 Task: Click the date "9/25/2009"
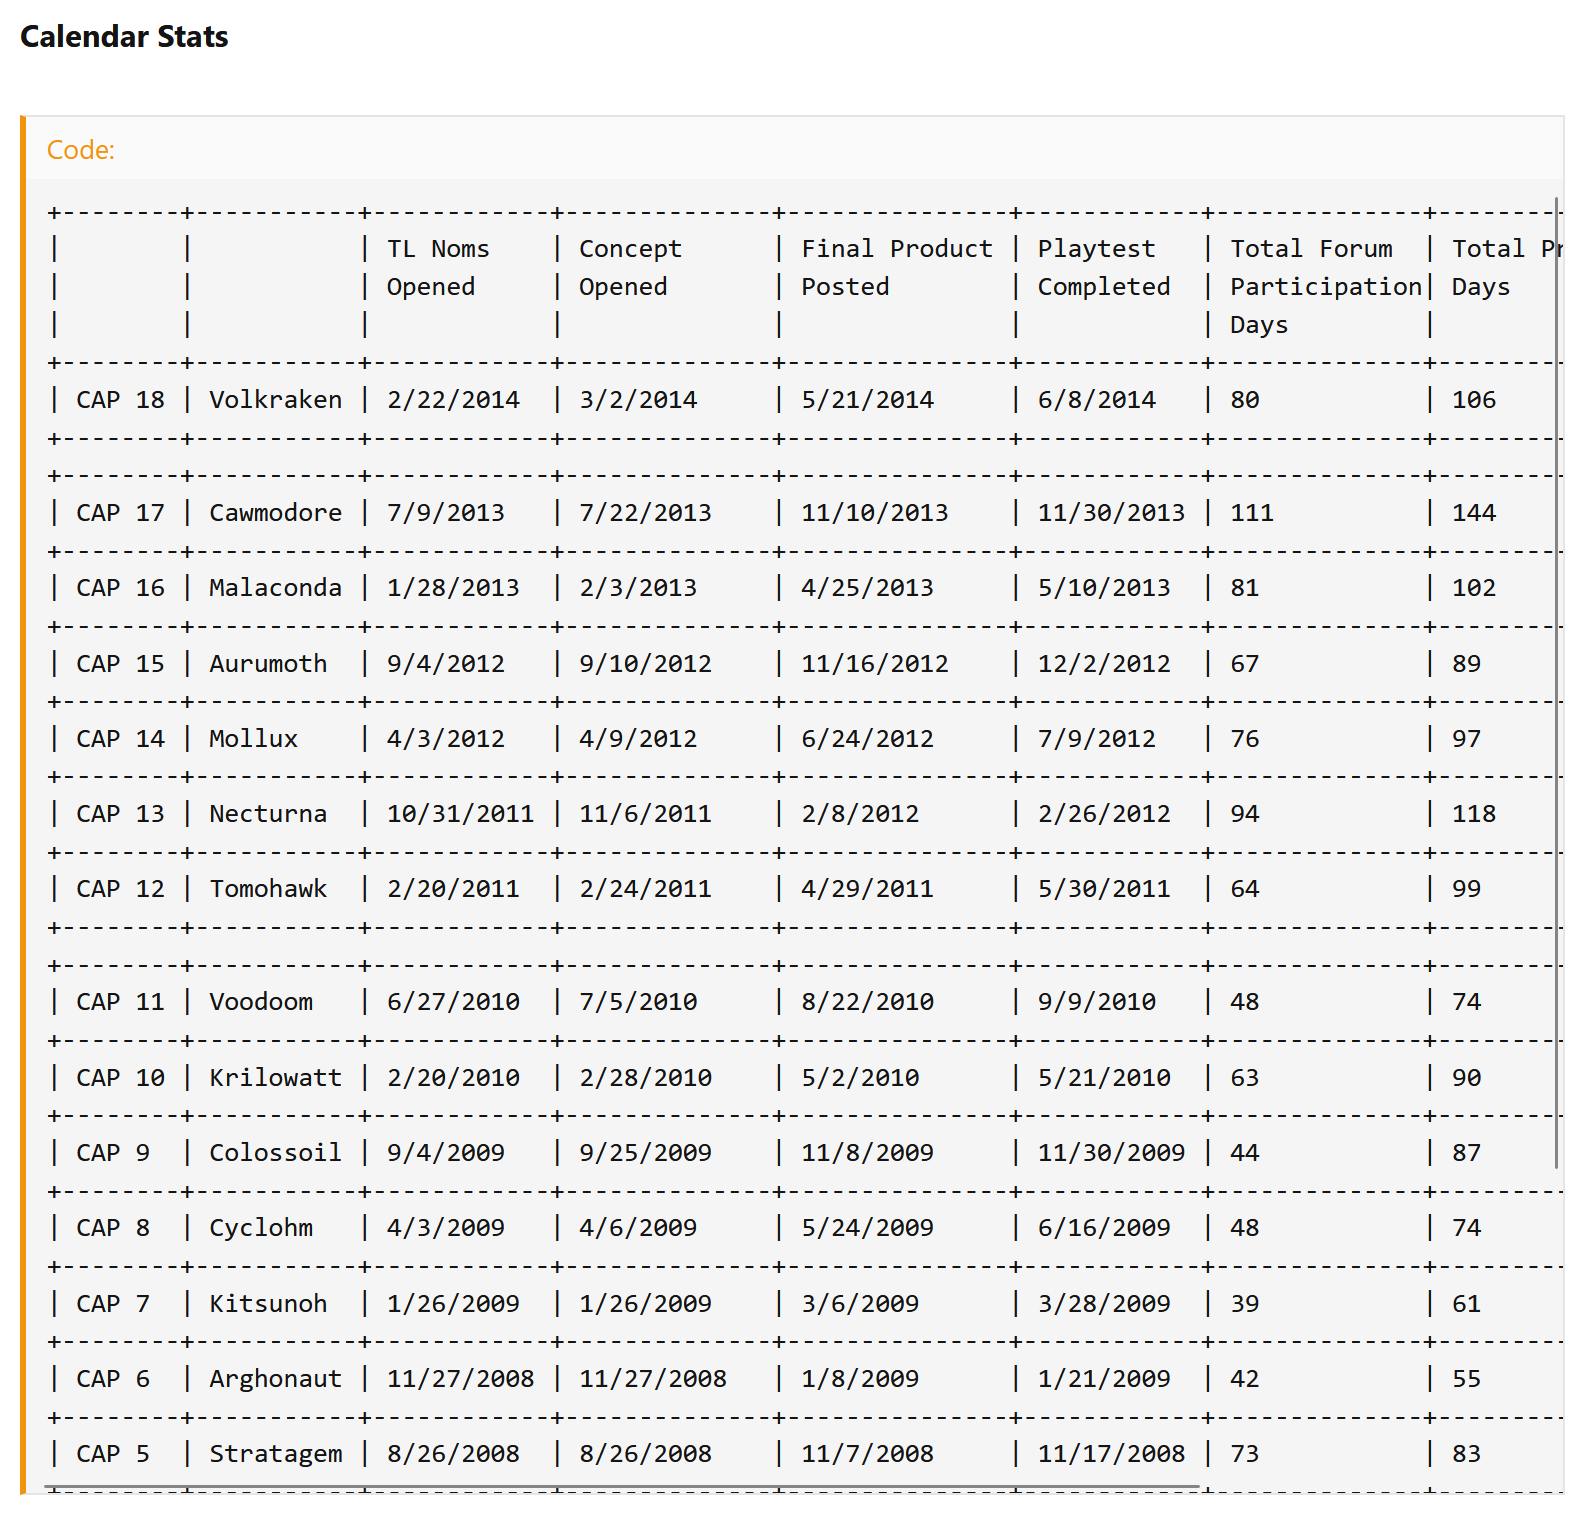tap(645, 1153)
